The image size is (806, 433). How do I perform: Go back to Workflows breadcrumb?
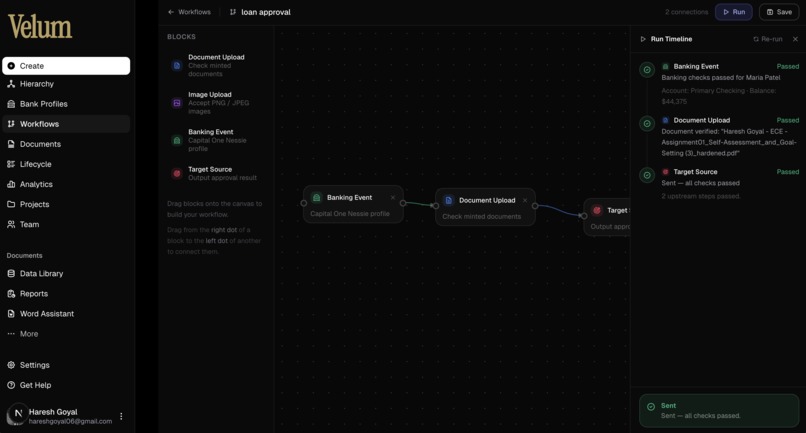click(189, 12)
